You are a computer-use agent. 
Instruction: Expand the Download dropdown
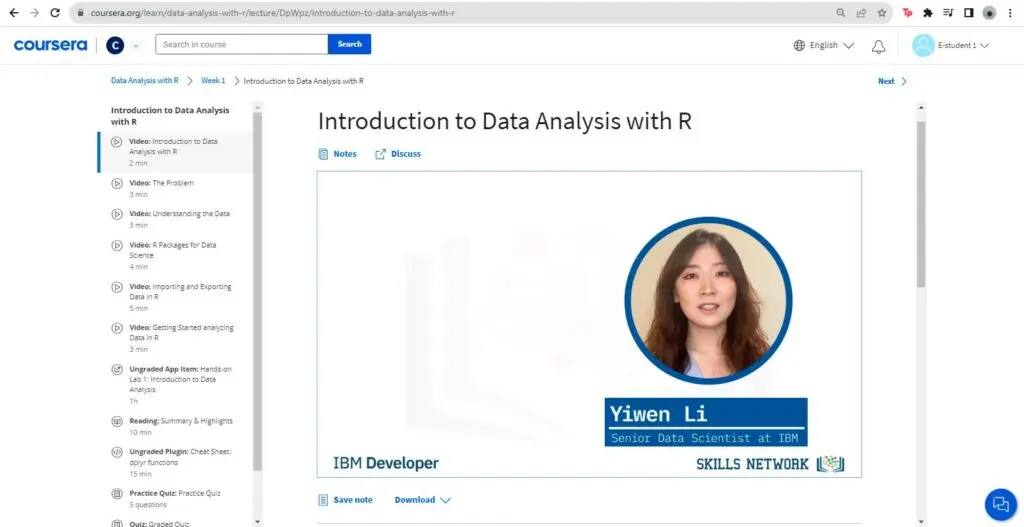click(x=423, y=500)
